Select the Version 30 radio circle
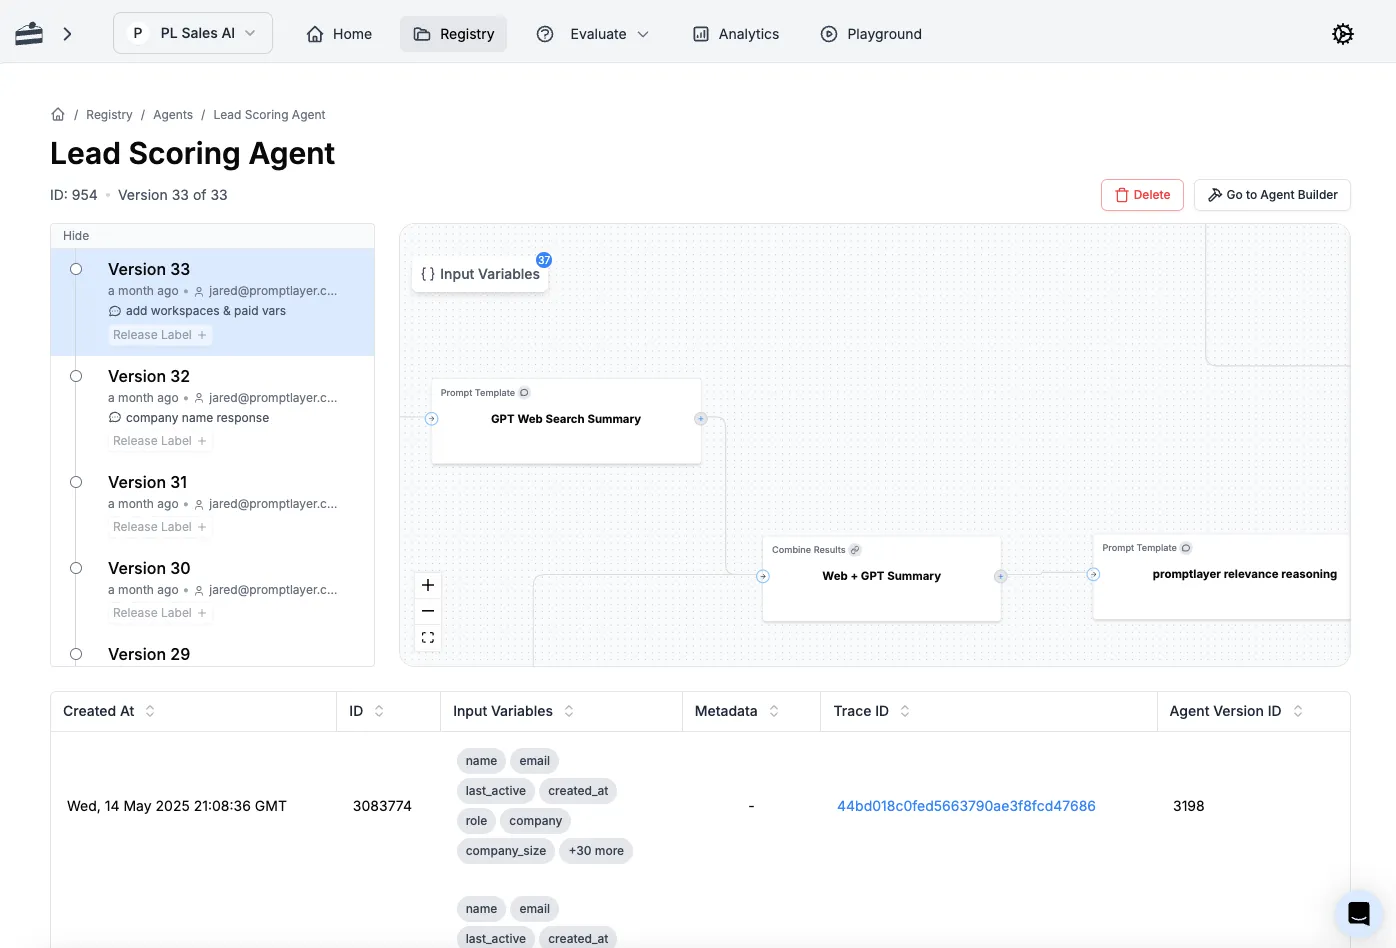The width and height of the screenshot is (1396, 948). tap(76, 568)
